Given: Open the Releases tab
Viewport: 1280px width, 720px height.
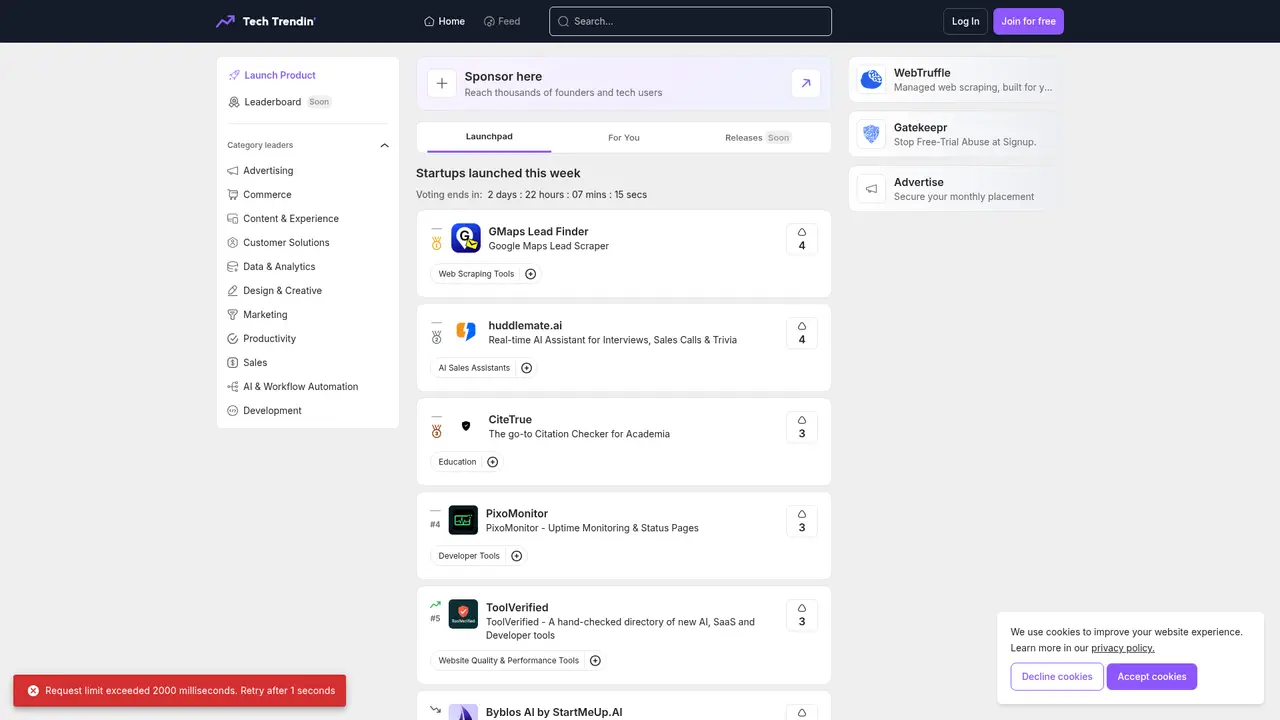Looking at the screenshot, I should pos(758,137).
